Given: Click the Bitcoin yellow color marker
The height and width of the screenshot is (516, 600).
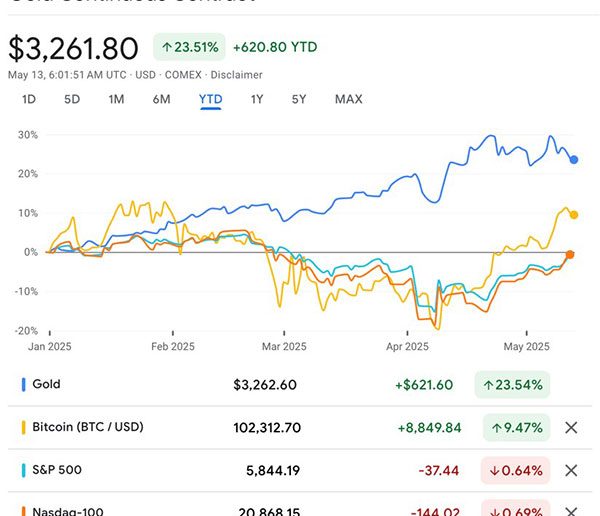Looking at the screenshot, I should [x=24, y=428].
